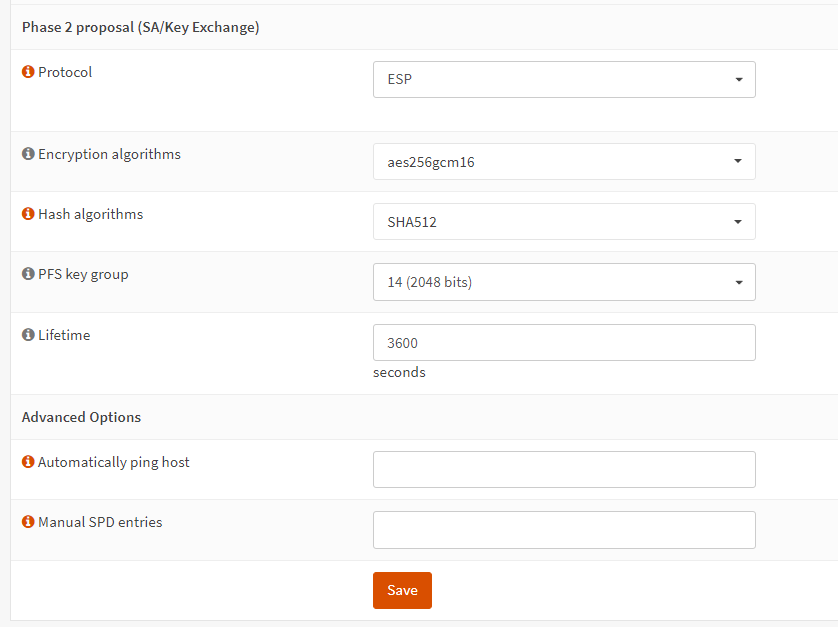Show help for PFS key group

tap(28, 275)
